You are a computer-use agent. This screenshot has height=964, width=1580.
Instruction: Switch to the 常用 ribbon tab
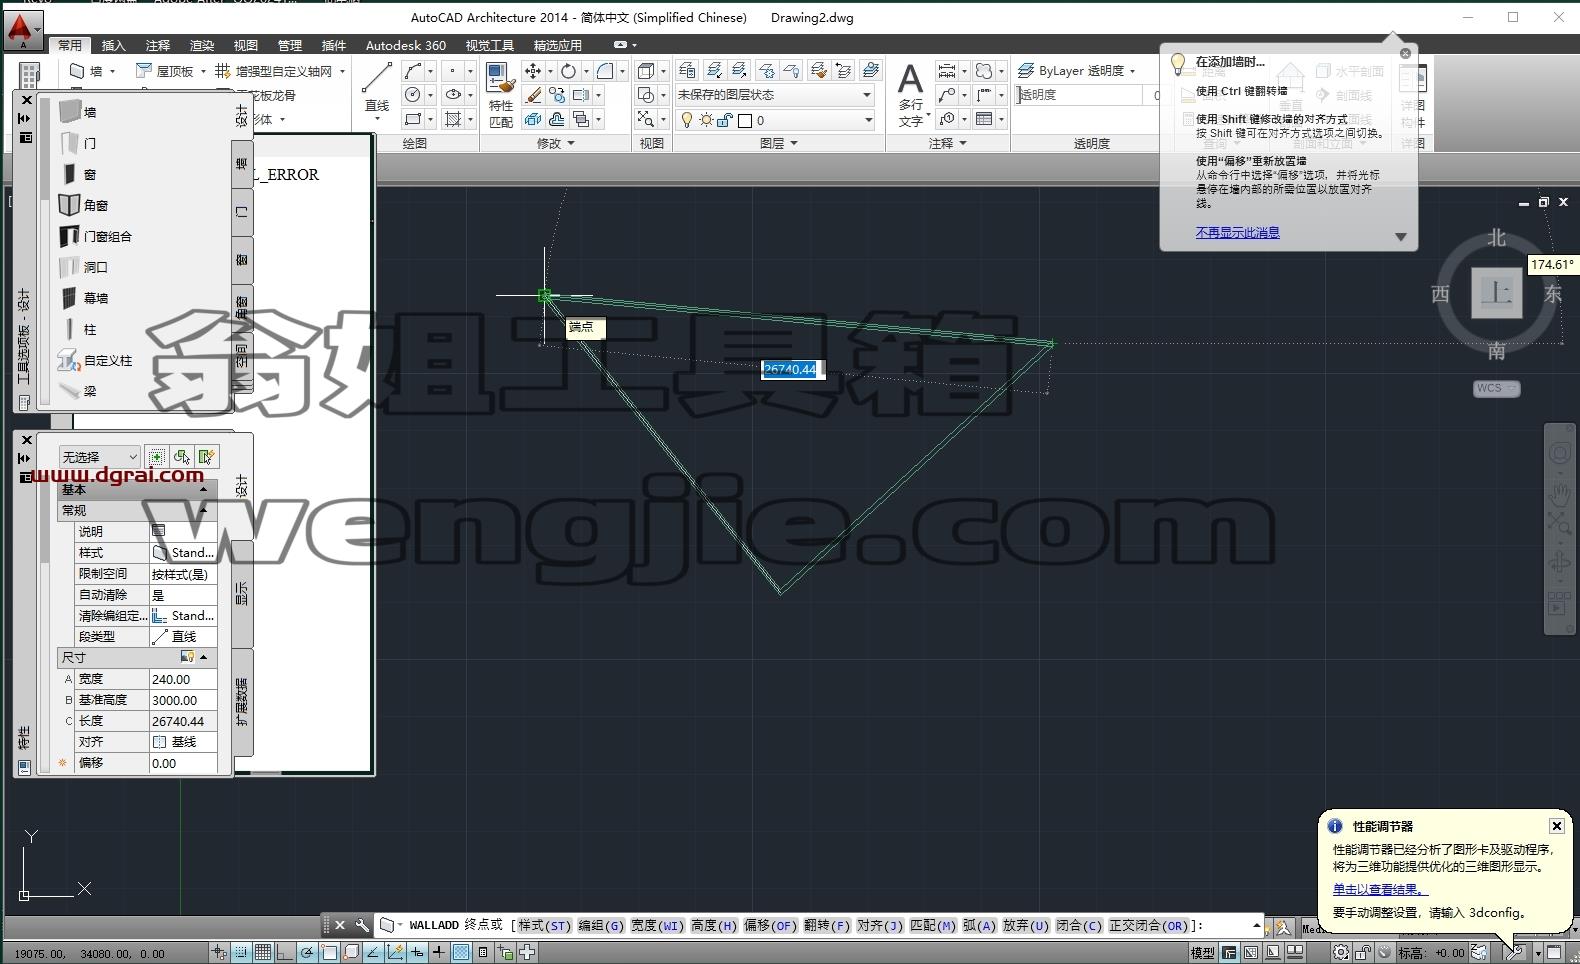(70, 45)
